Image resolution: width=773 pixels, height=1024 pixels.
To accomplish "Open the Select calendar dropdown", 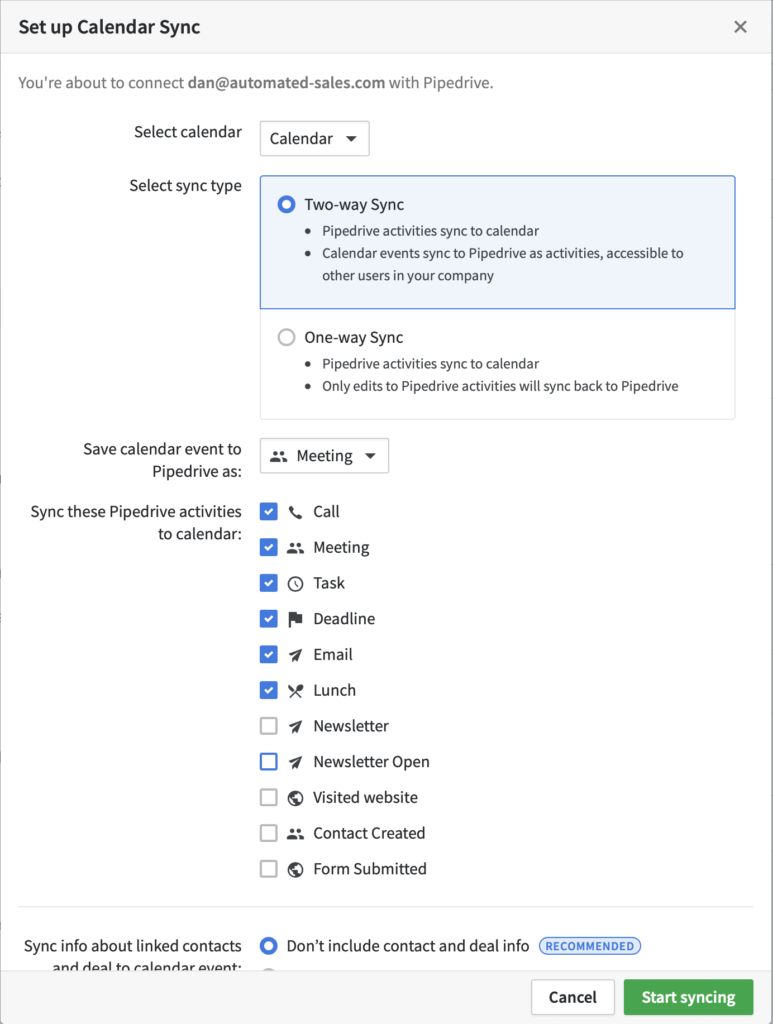I will point(314,138).
